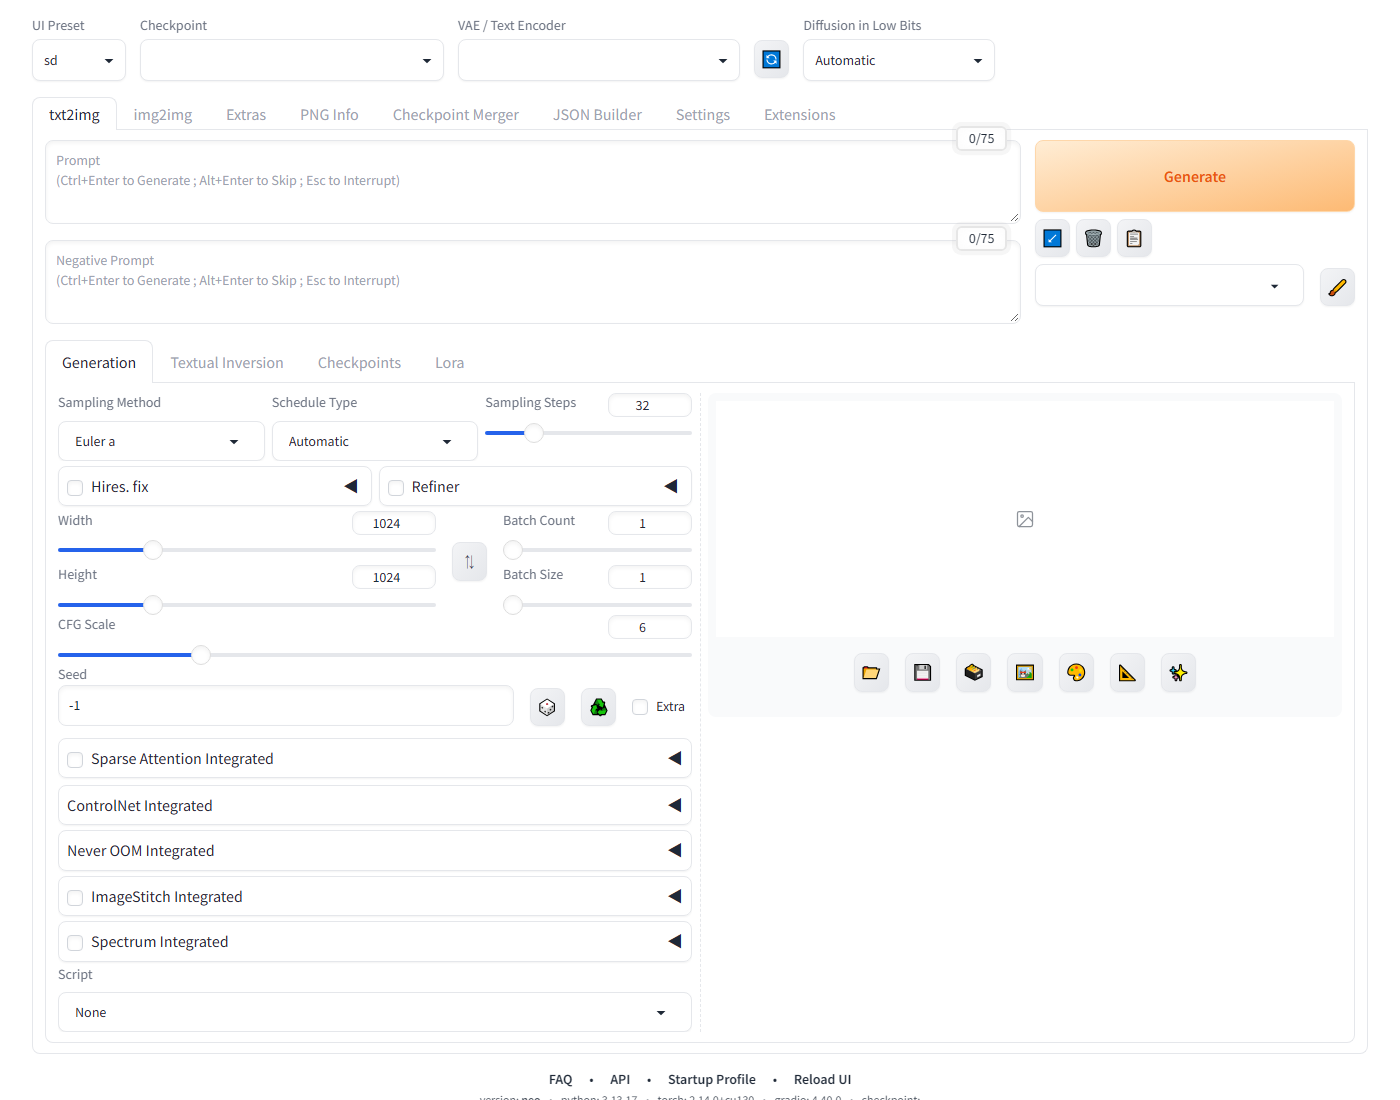The height and width of the screenshot is (1100, 1400).
Task: Open the PNG Info tab
Action: pyautogui.click(x=329, y=115)
